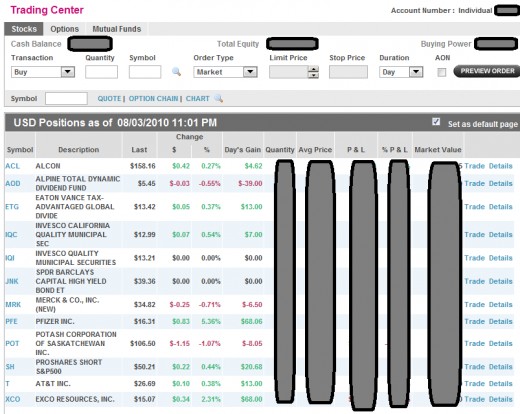
Task: Open the JNK symbol link
Action: click(12, 281)
